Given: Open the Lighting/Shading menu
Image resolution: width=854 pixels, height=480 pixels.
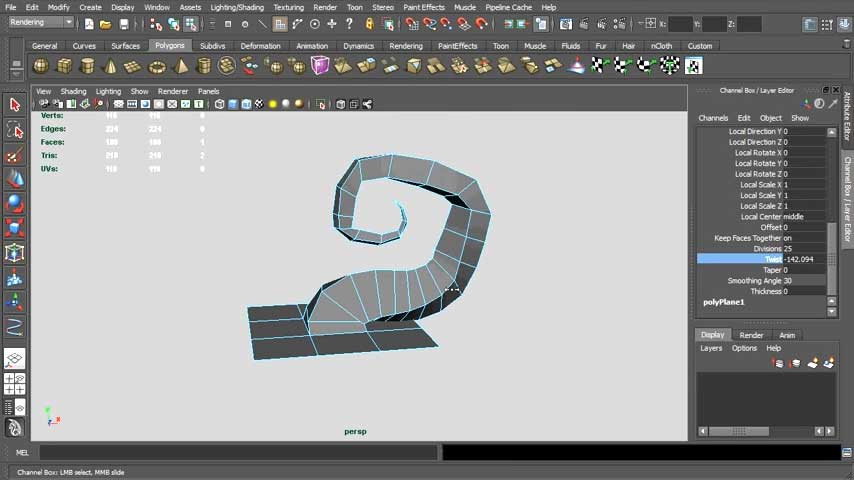Looking at the screenshot, I should (x=236, y=7).
